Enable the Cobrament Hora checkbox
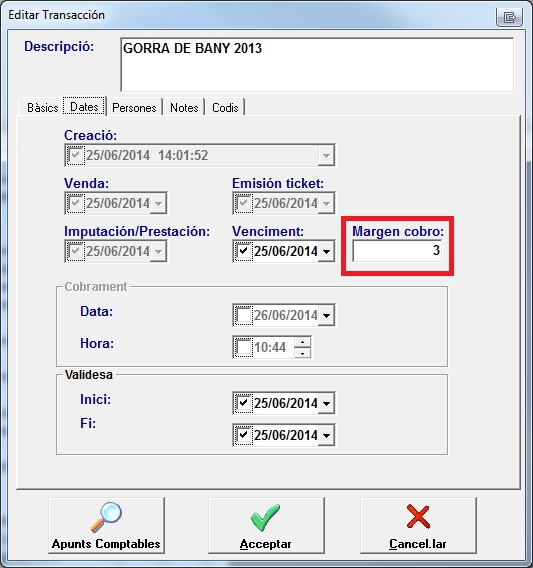This screenshot has width=533, height=568. coord(243,347)
